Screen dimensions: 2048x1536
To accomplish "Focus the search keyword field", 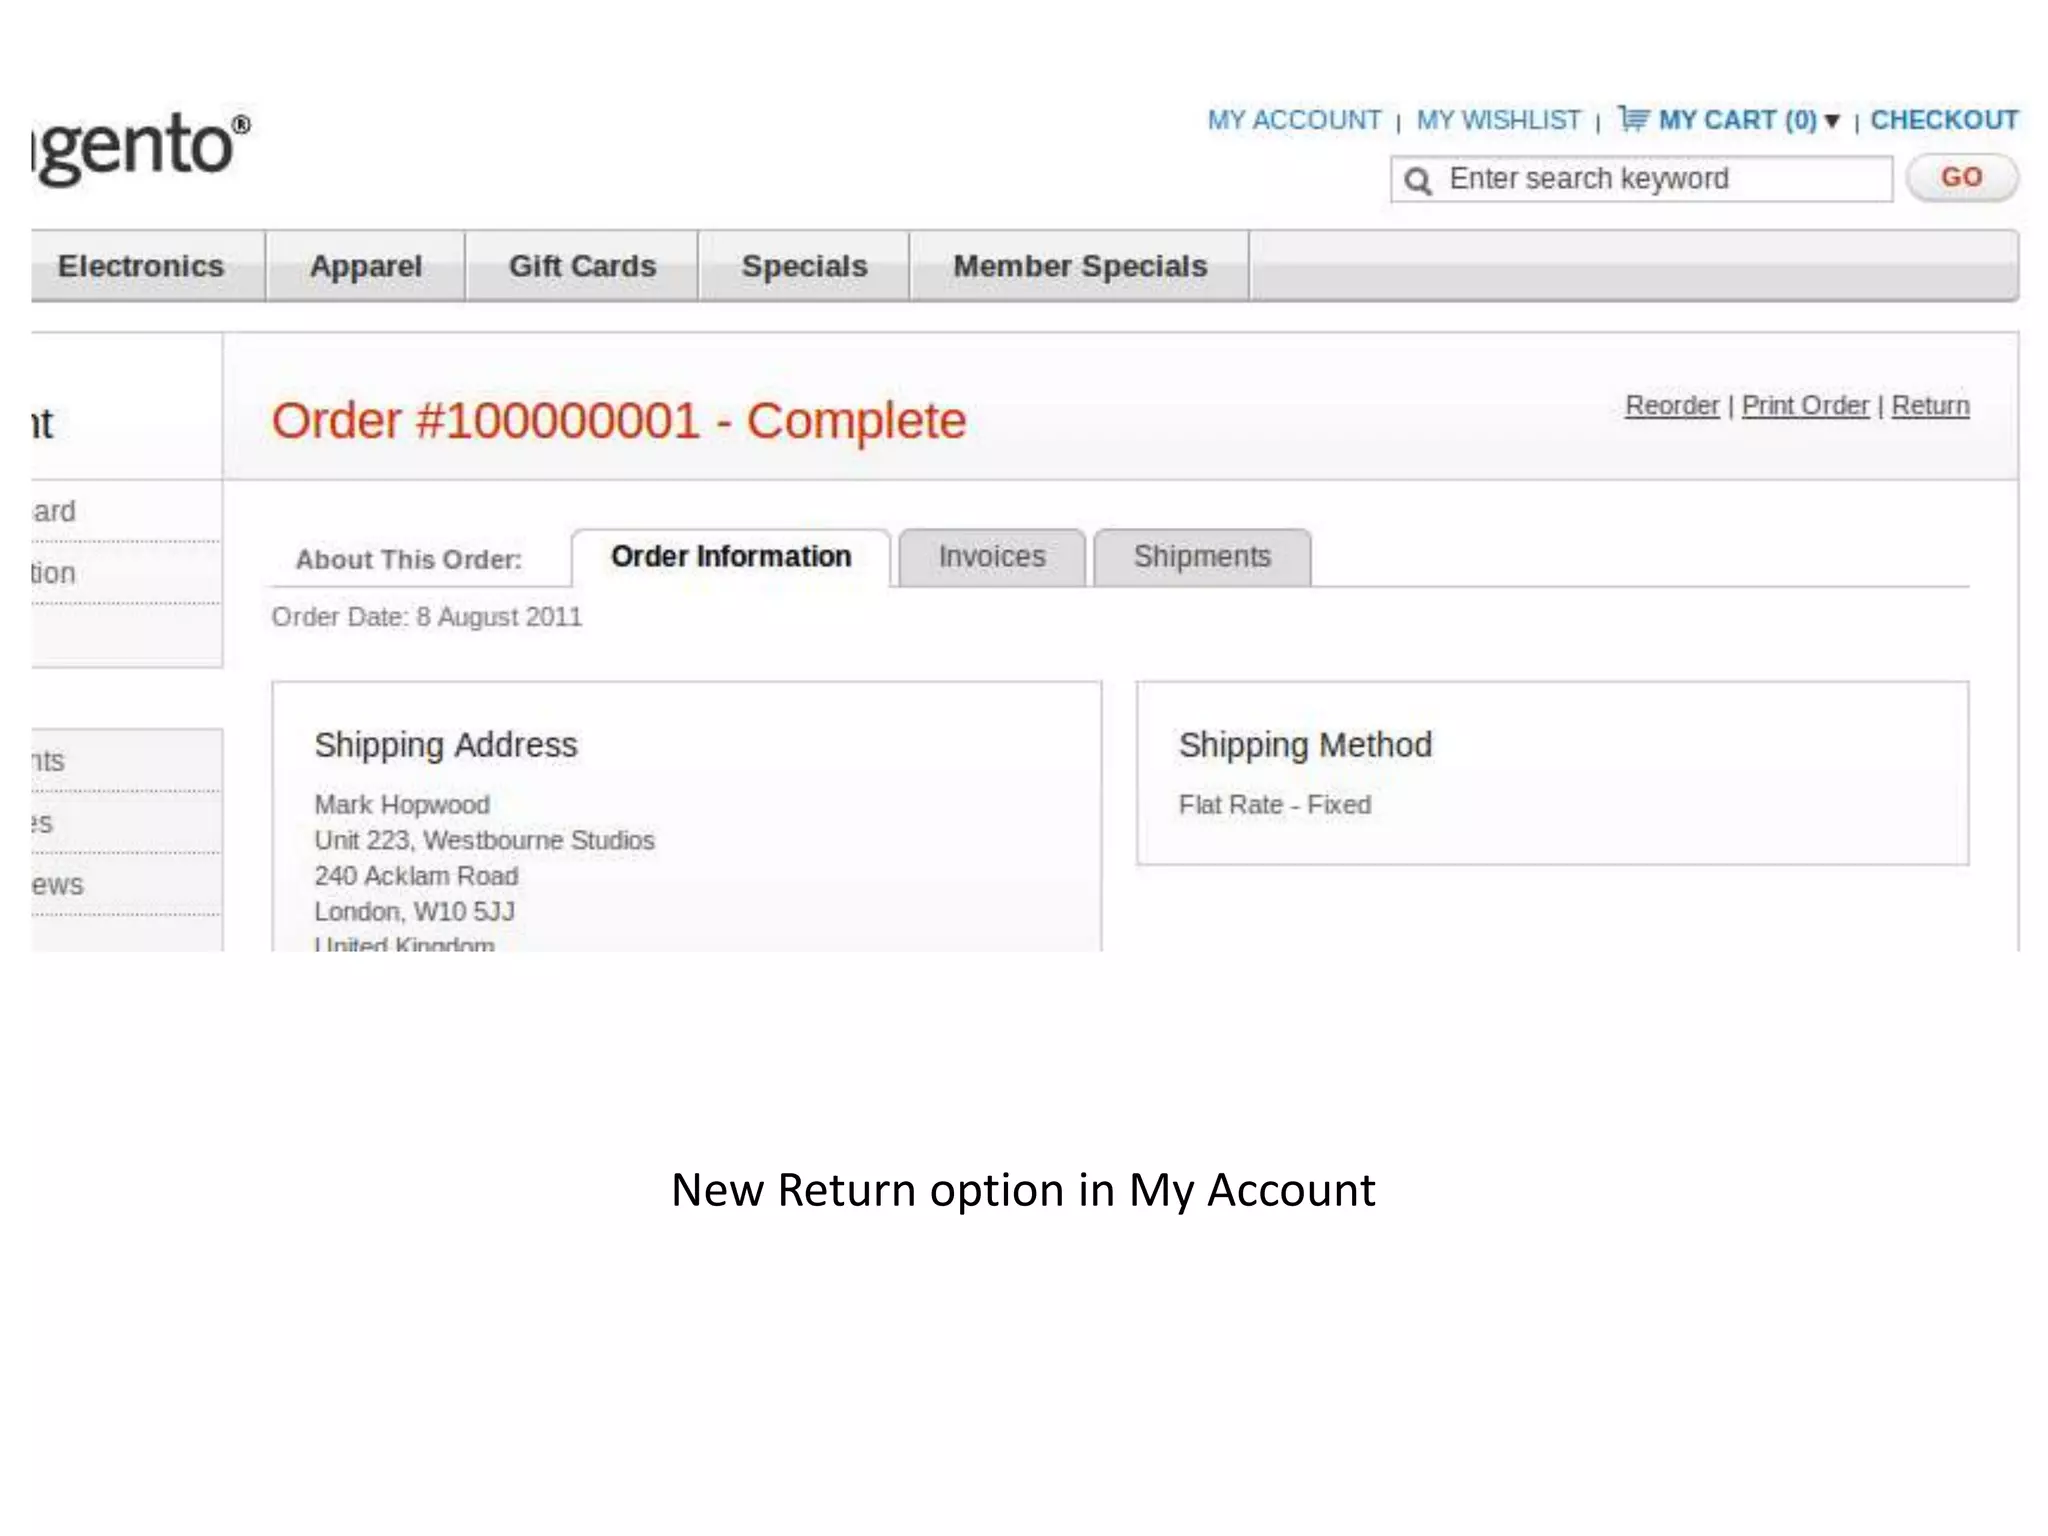I will coord(1641,179).
